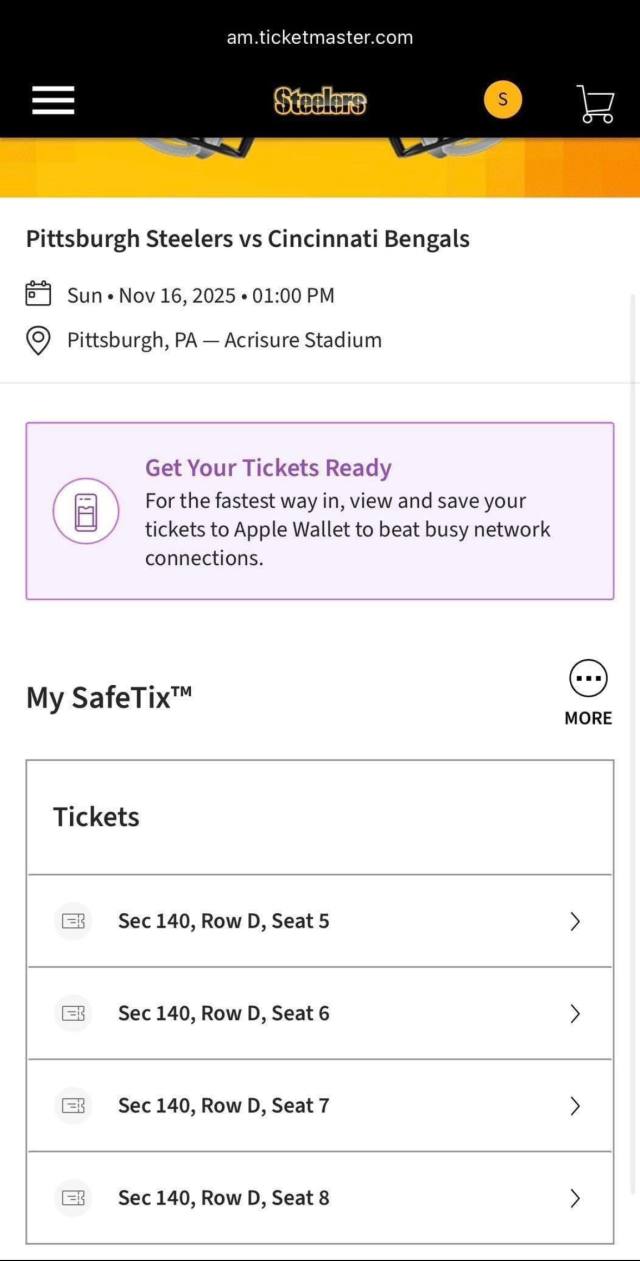Tap the calendar icon beside event date

tap(38, 294)
